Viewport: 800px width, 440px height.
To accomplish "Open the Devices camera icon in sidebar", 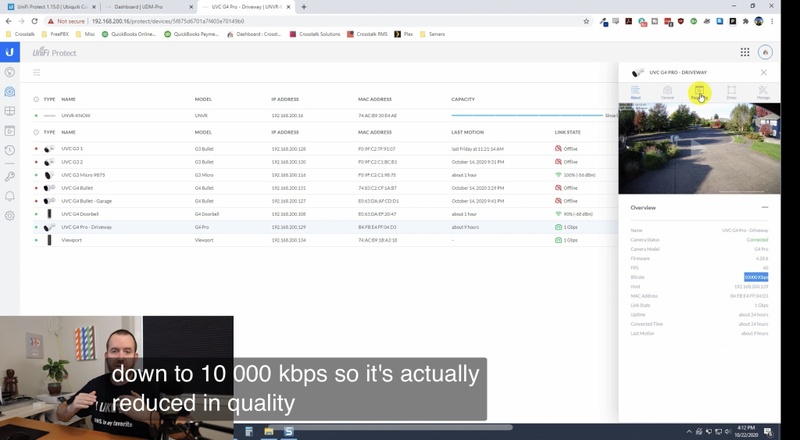I will [10, 92].
